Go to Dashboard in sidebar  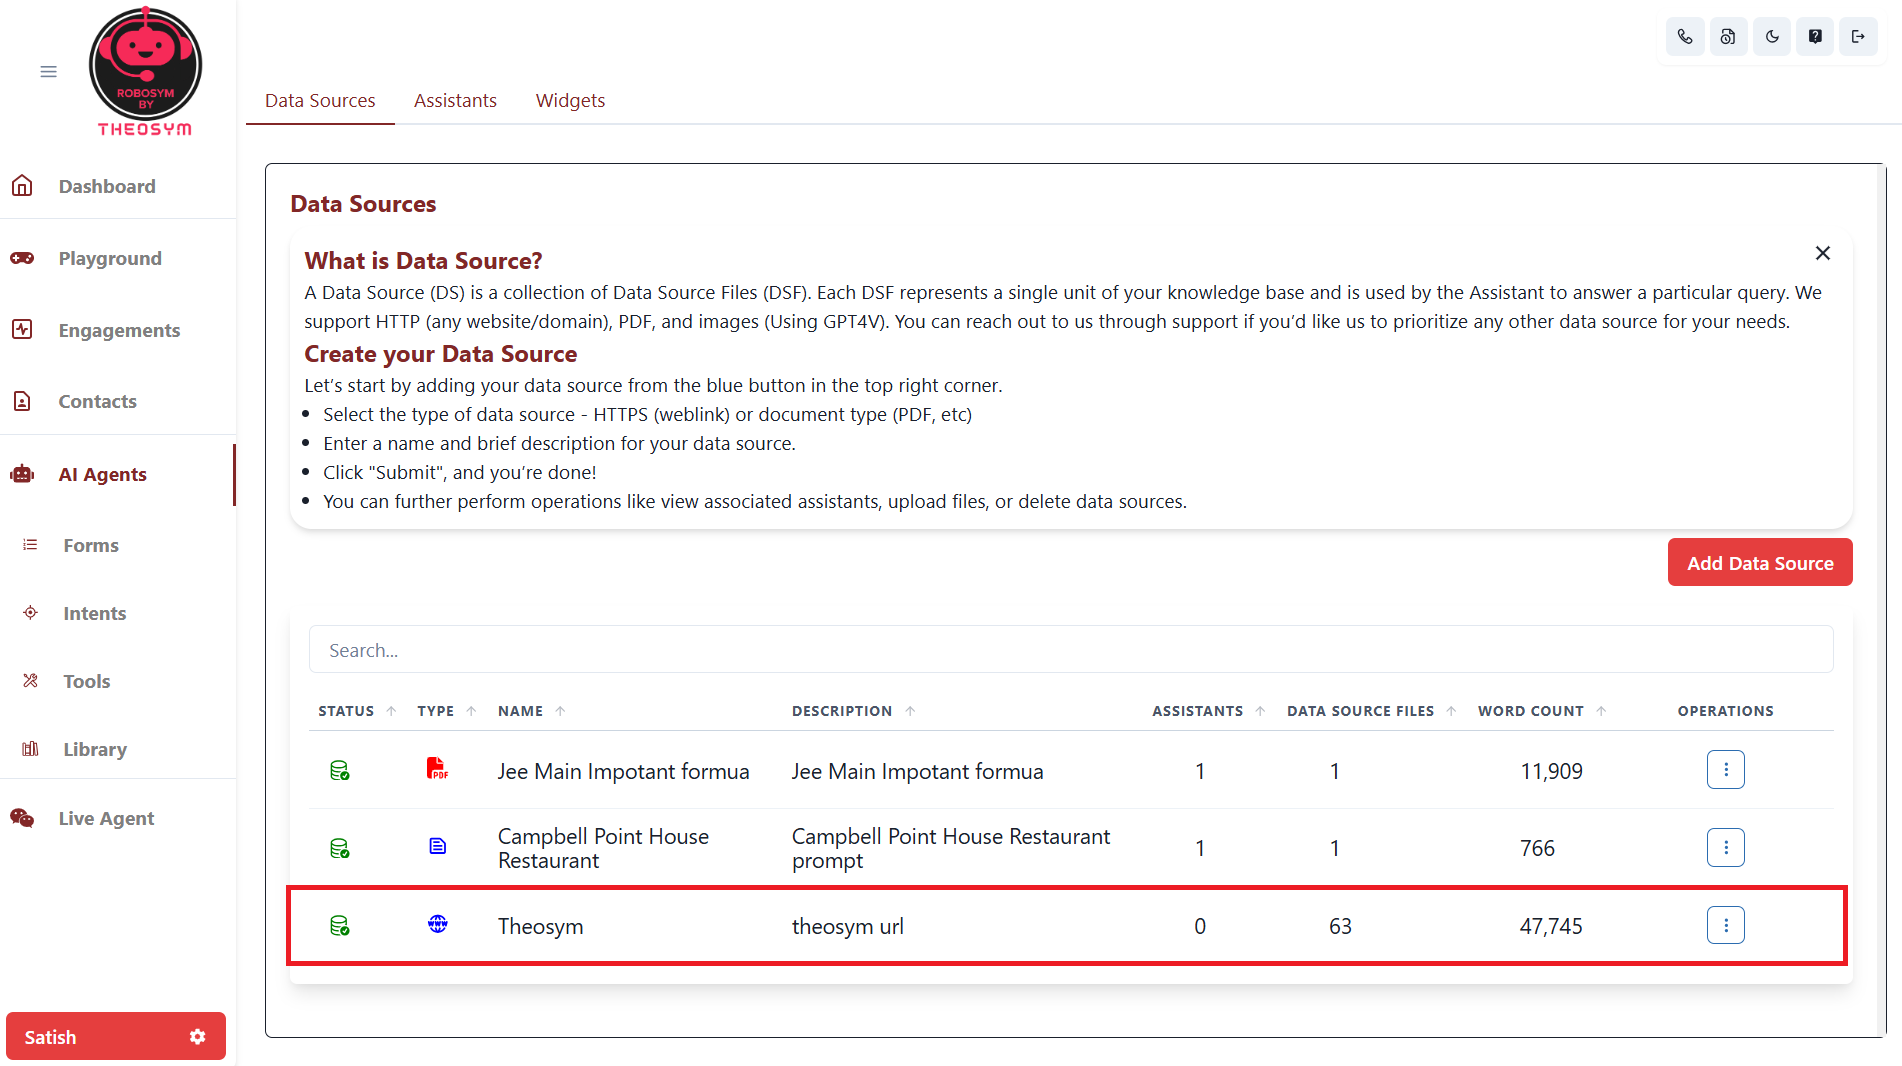tap(107, 186)
